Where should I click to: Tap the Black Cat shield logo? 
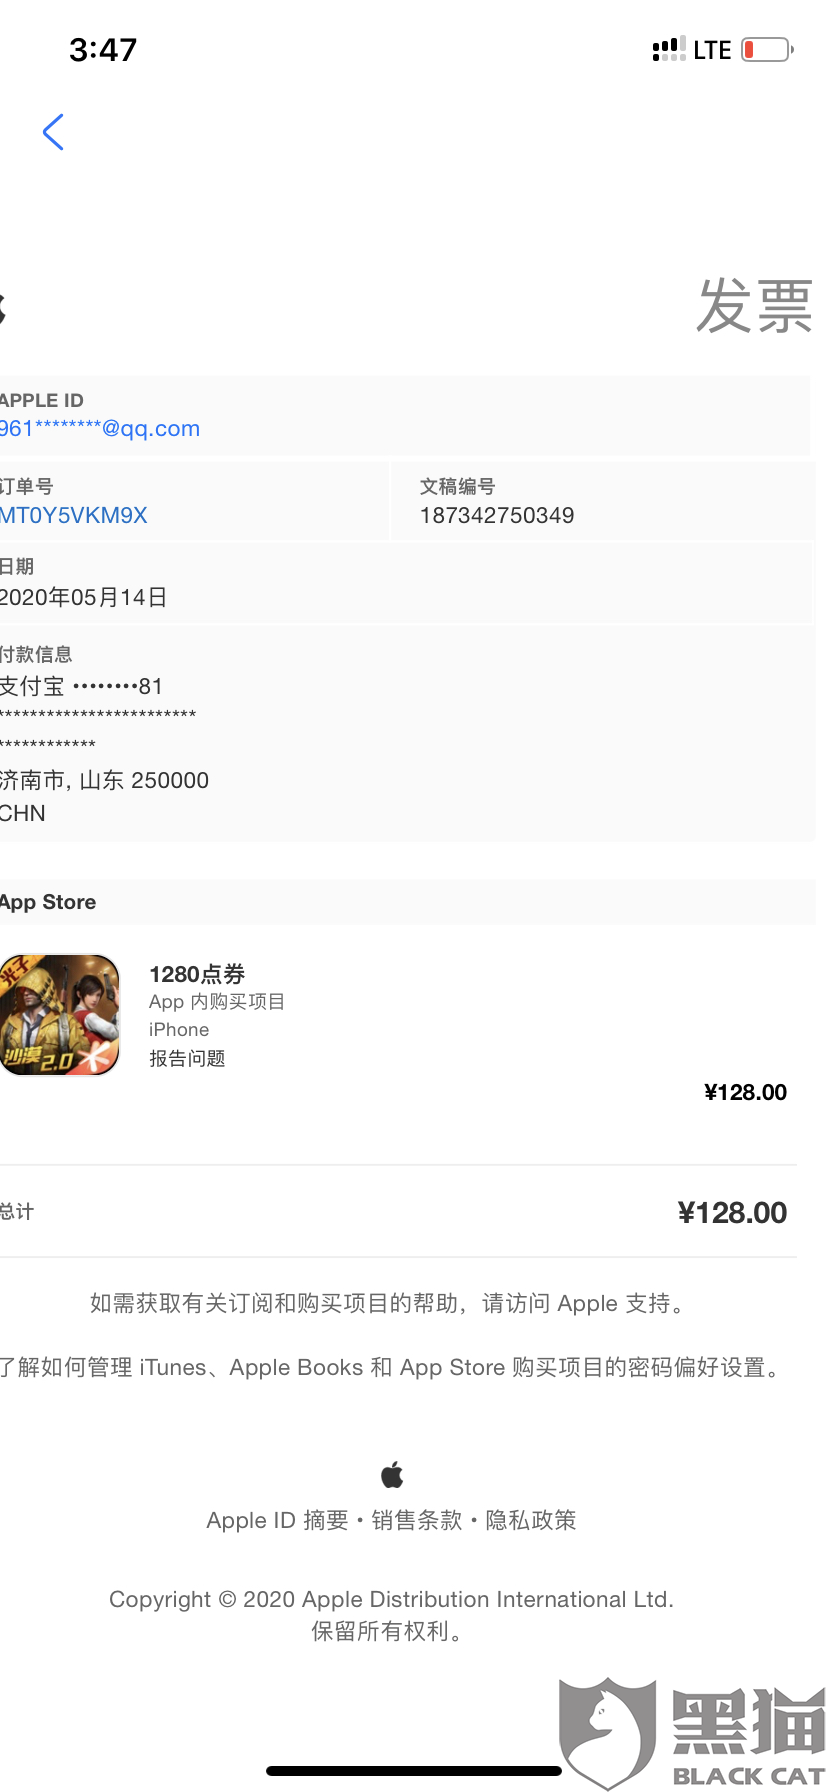[607, 1730]
